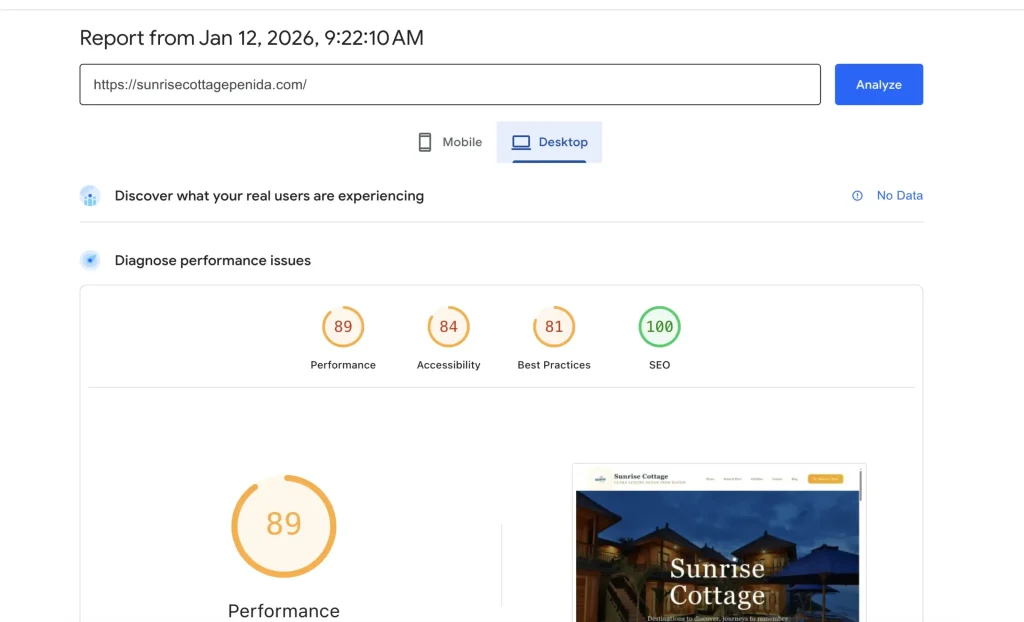Select the Desktop monitor icon
Screen dimensions: 1024x622
(x=521, y=141)
